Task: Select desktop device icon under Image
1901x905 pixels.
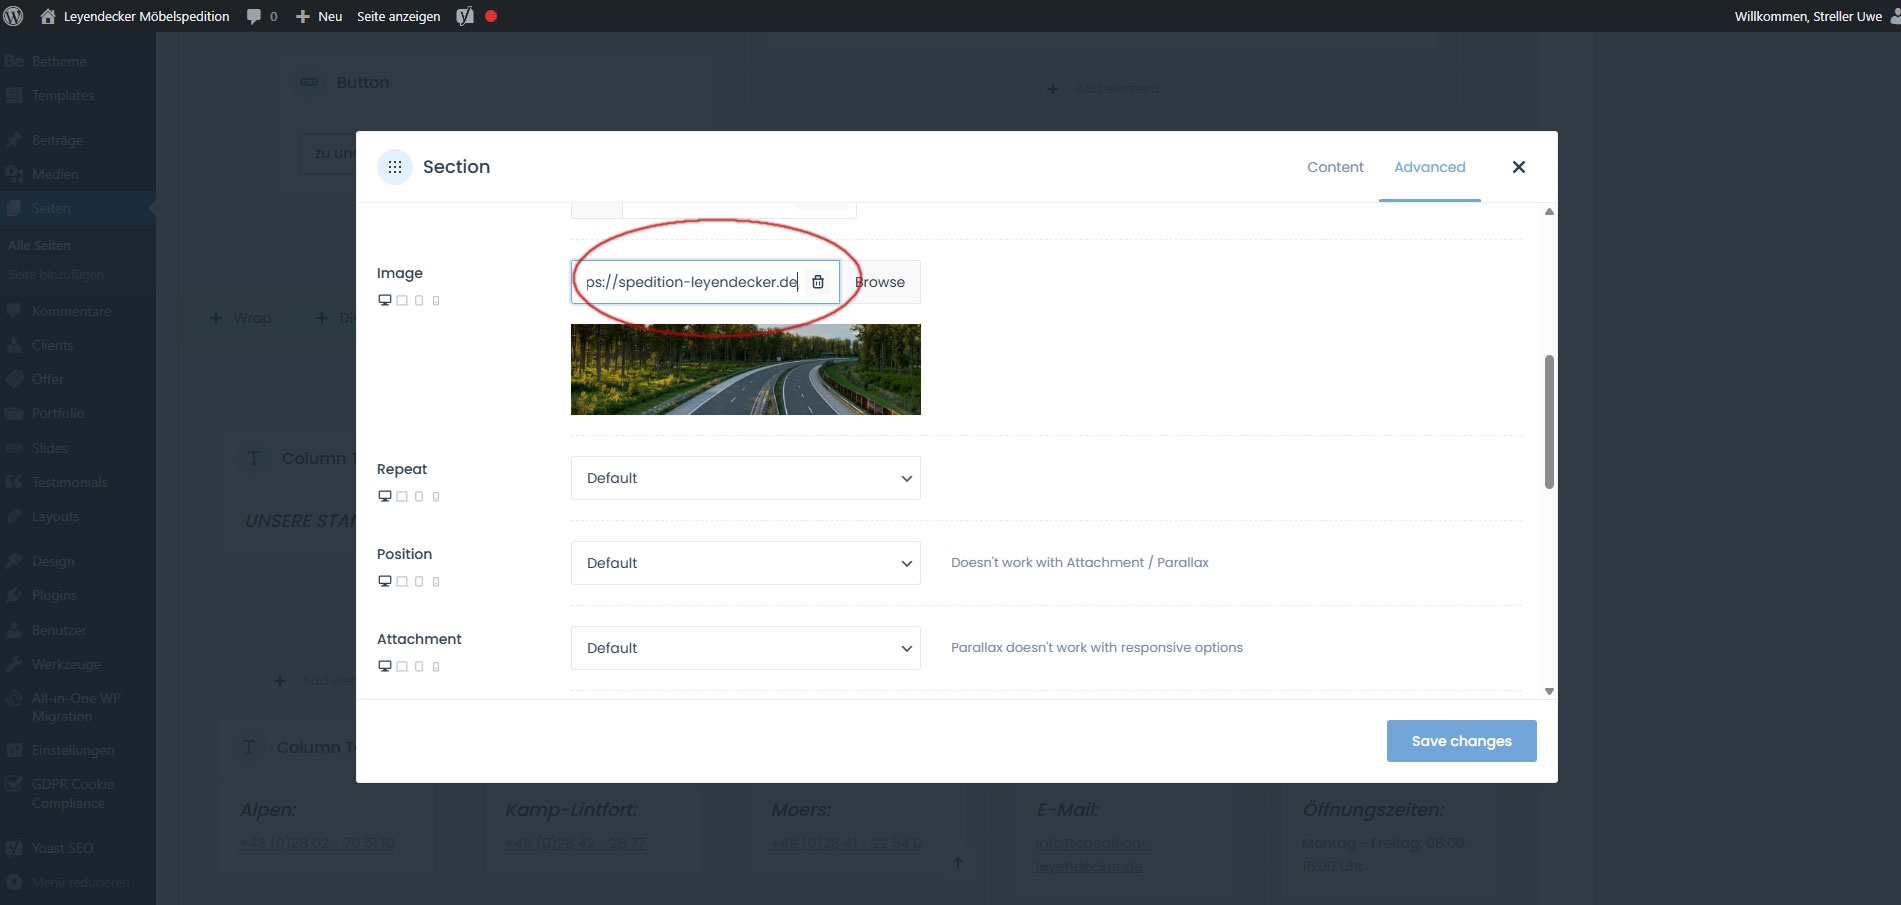Action: 384,300
